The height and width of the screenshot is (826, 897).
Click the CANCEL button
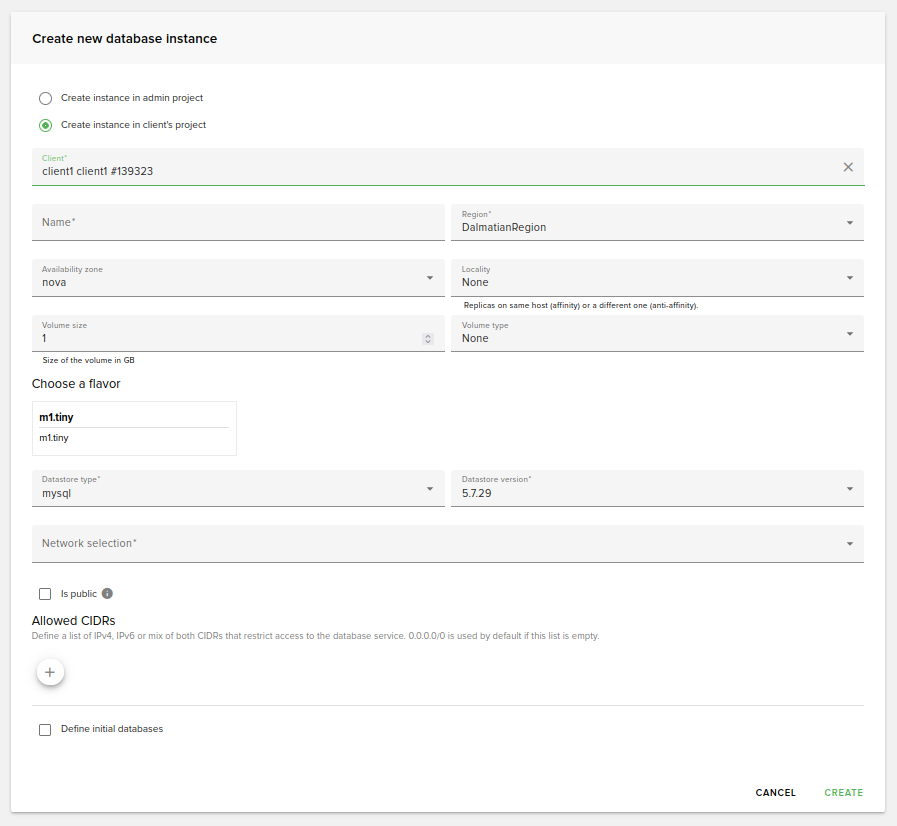tap(775, 792)
